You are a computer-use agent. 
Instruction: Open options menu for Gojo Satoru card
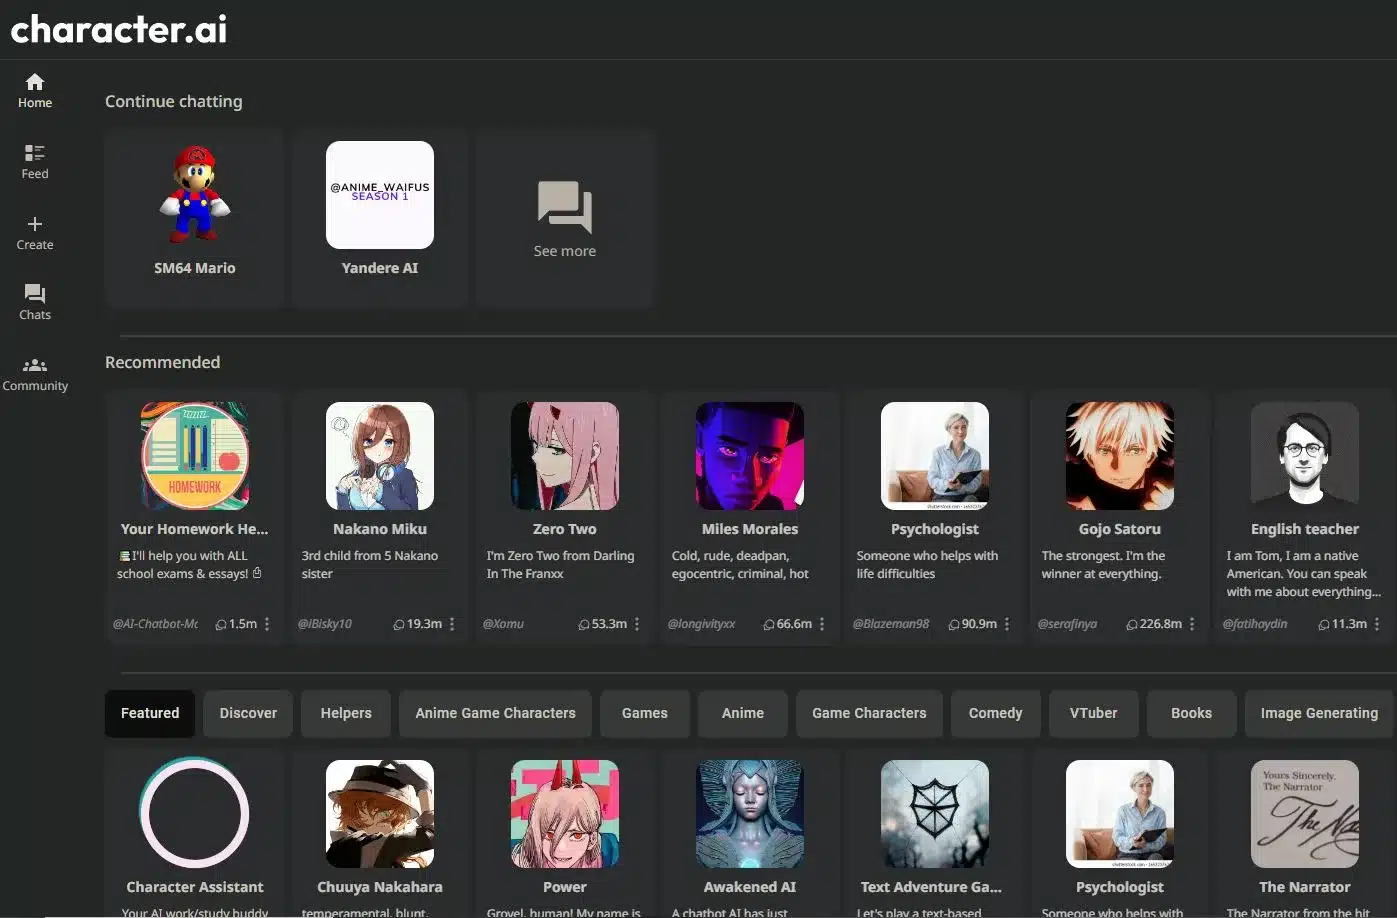point(1192,624)
